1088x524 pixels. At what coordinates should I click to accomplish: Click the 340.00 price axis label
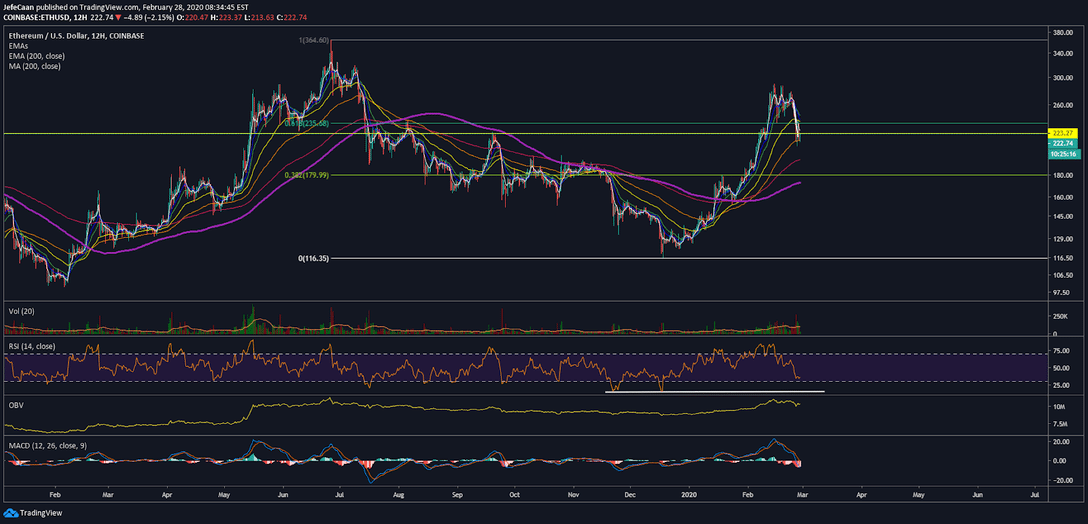click(1064, 53)
